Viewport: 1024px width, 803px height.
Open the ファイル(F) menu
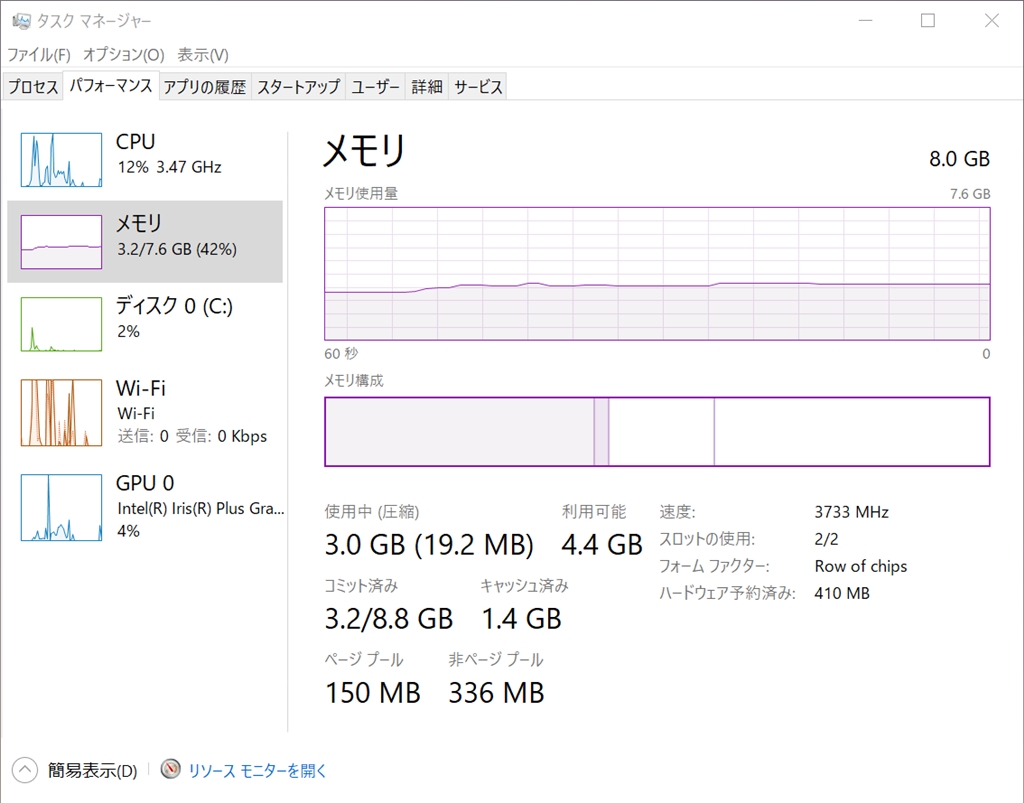coord(39,54)
